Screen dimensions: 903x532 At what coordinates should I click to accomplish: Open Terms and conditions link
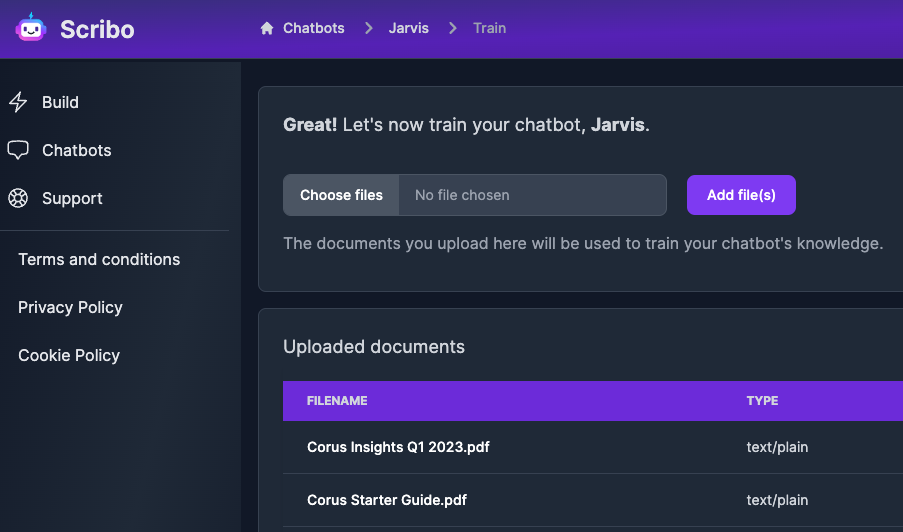(x=99, y=260)
